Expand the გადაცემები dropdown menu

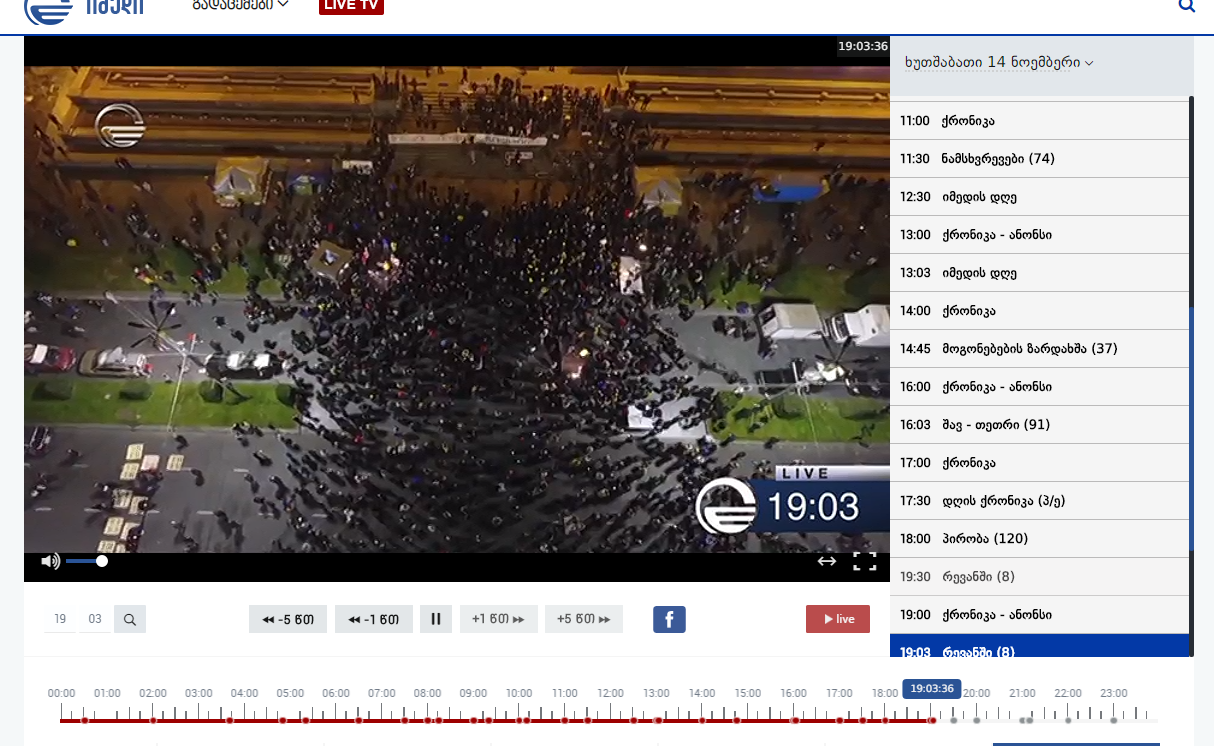click(241, 5)
